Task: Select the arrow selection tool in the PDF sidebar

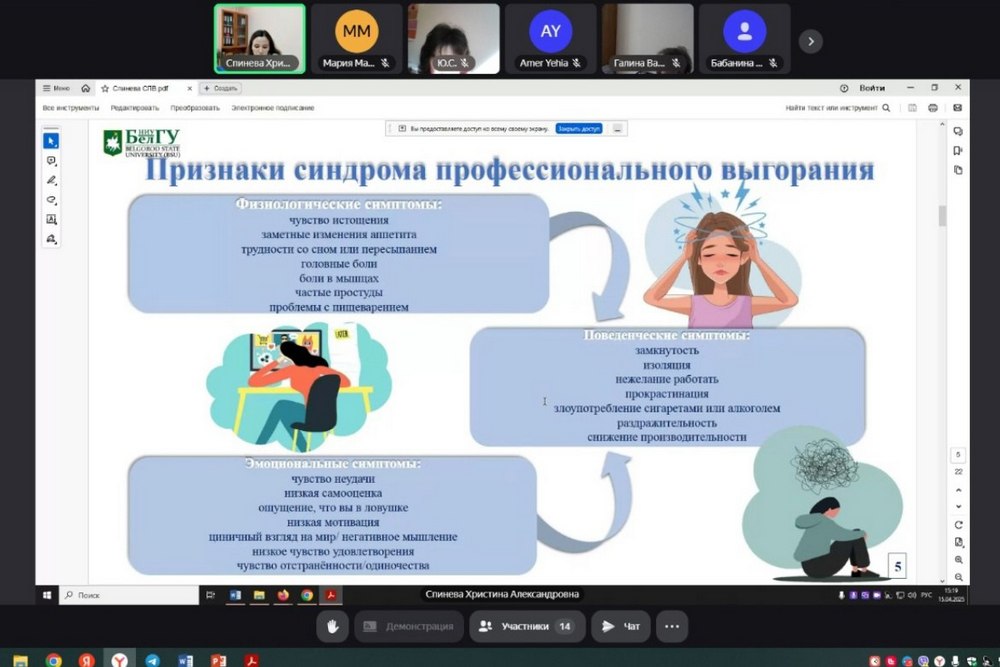Action: [51, 141]
